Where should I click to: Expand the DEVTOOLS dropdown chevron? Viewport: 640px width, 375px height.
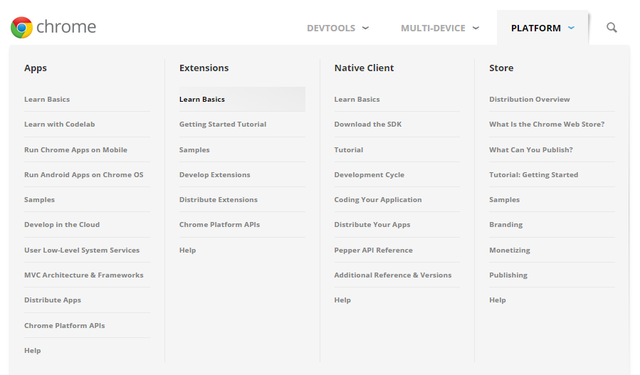coord(365,28)
